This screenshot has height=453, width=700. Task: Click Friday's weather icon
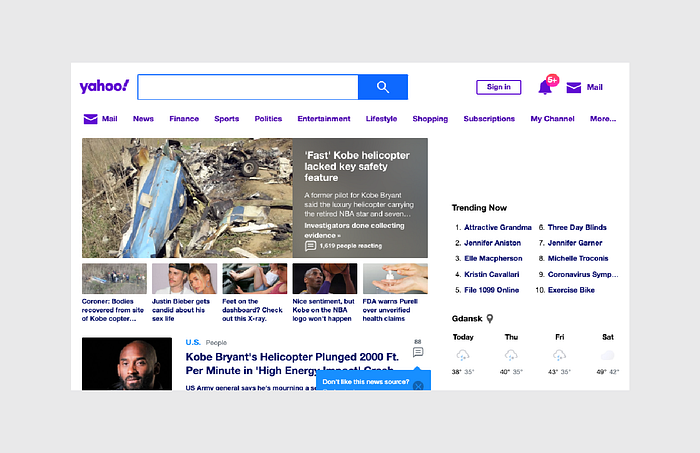(x=559, y=355)
